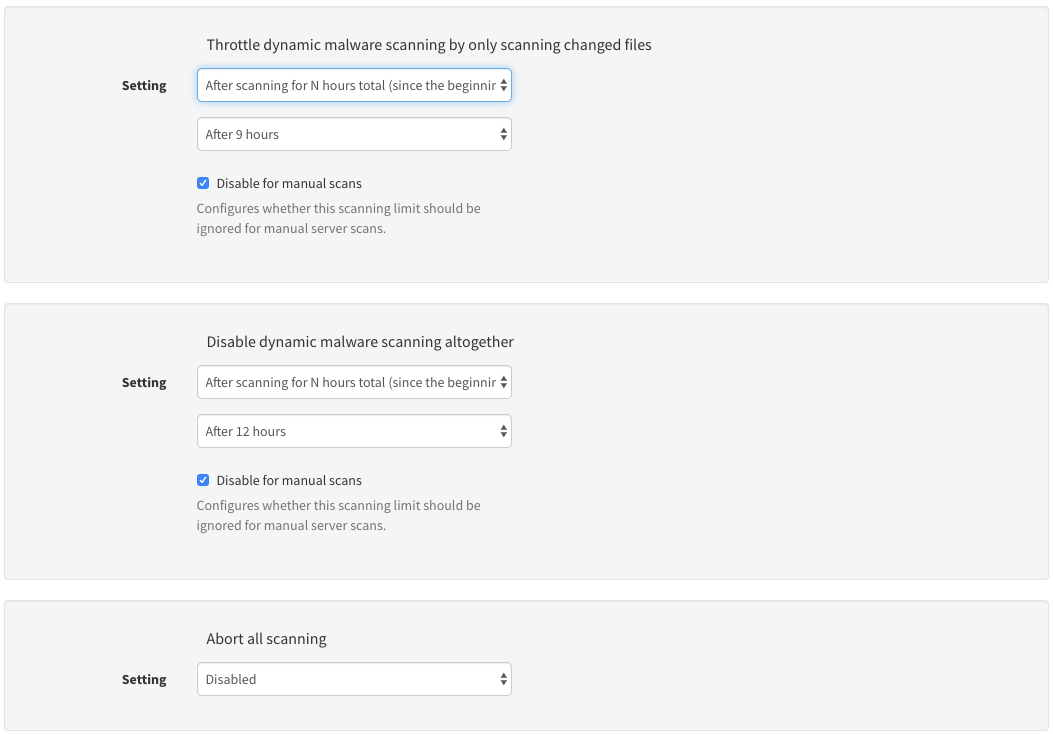
Task: Click 'Disable for manual scans' label below 'After 12 hours'
Action: point(289,480)
